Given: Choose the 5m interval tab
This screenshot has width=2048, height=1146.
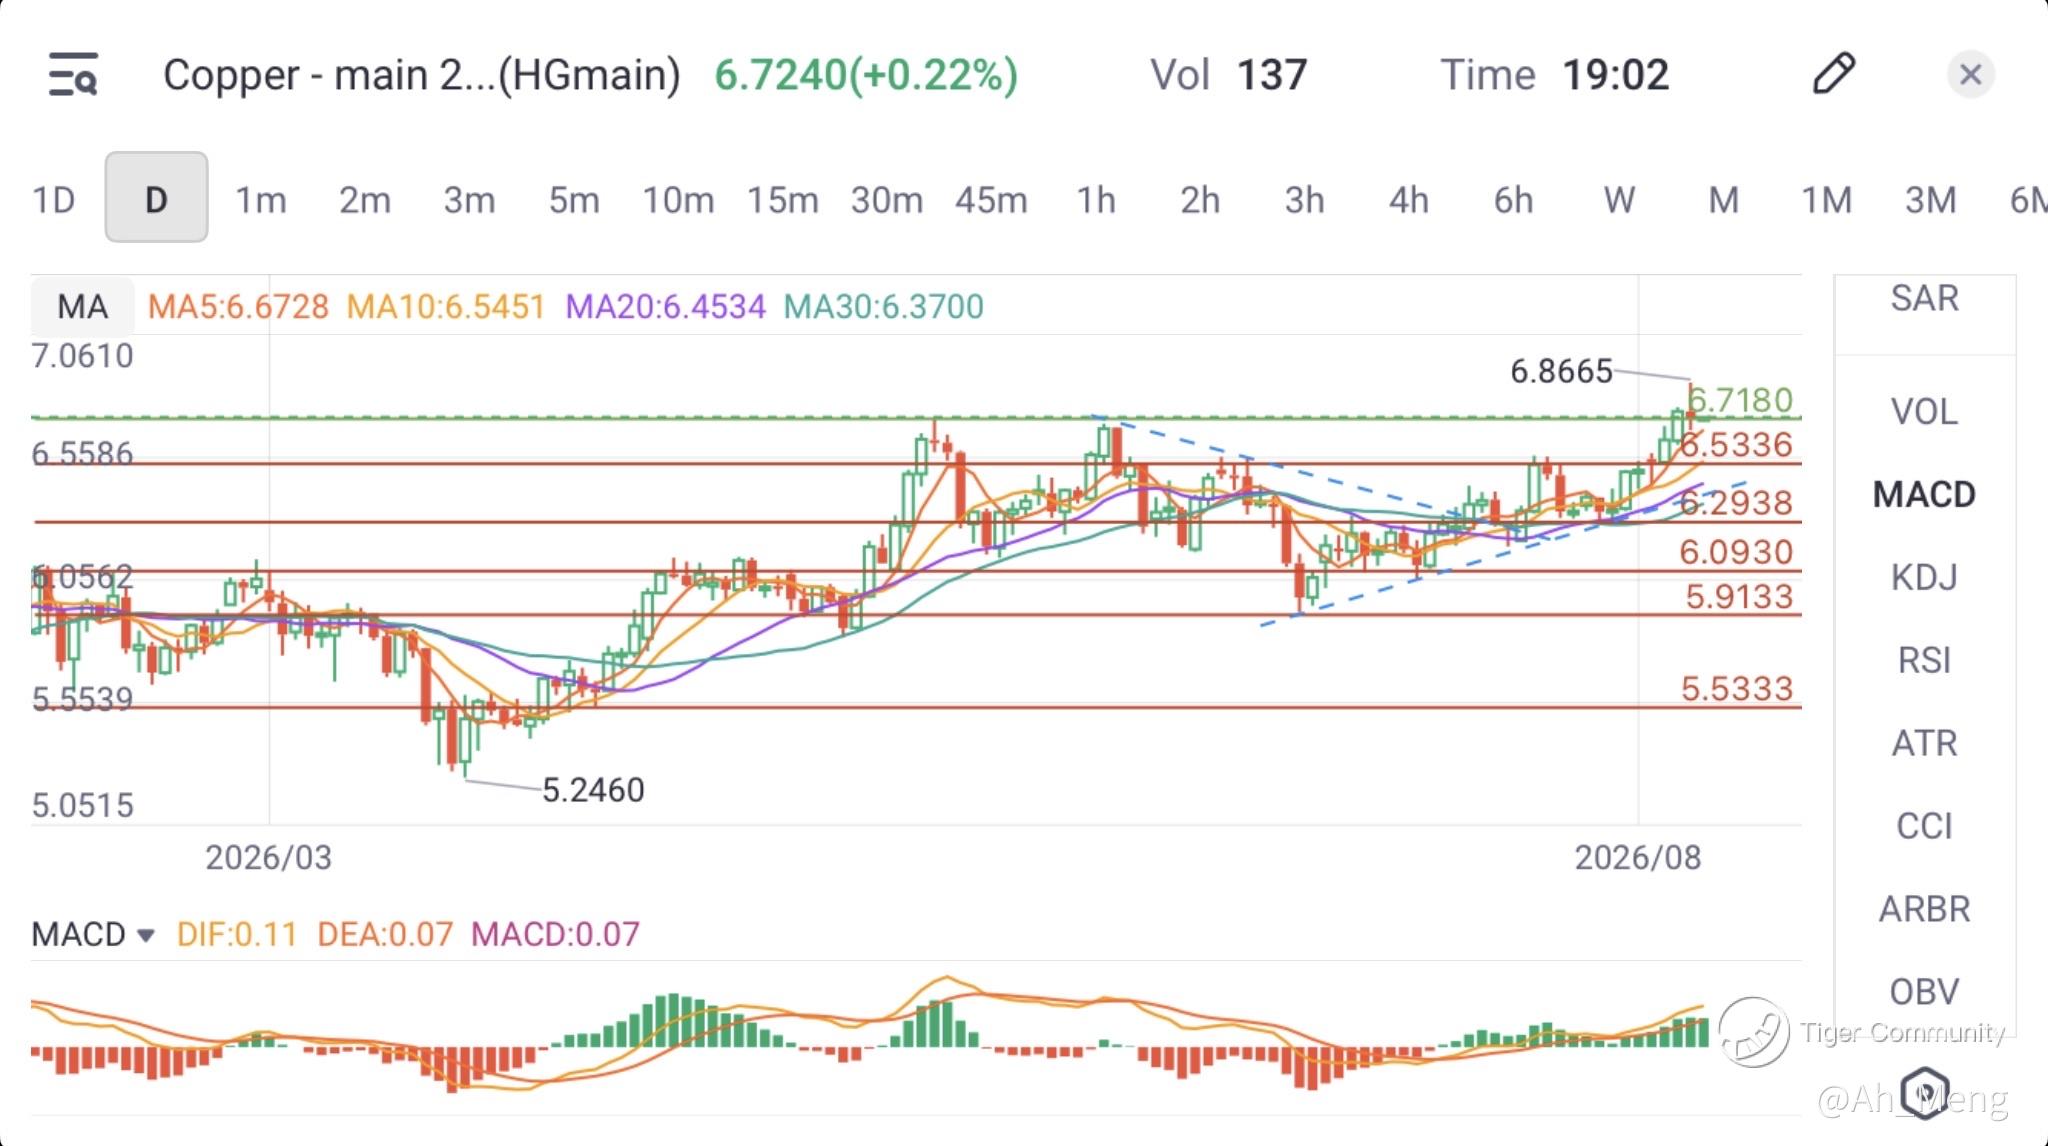Looking at the screenshot, I should click(x=574, y=200).
